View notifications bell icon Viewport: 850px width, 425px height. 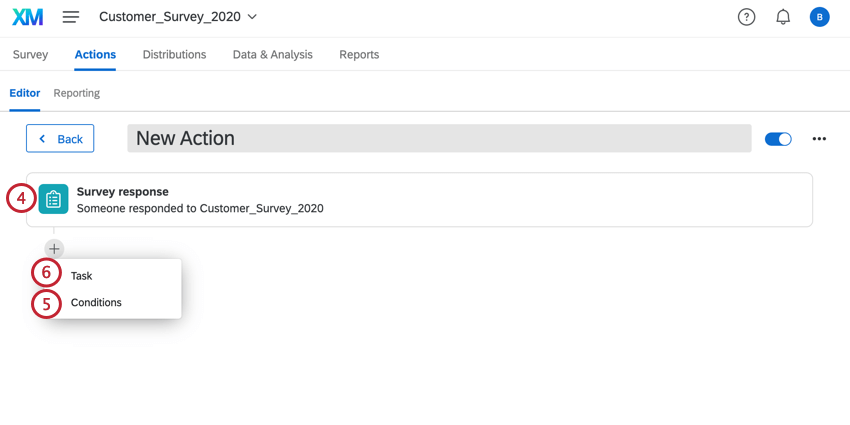(x=783, y=17)
